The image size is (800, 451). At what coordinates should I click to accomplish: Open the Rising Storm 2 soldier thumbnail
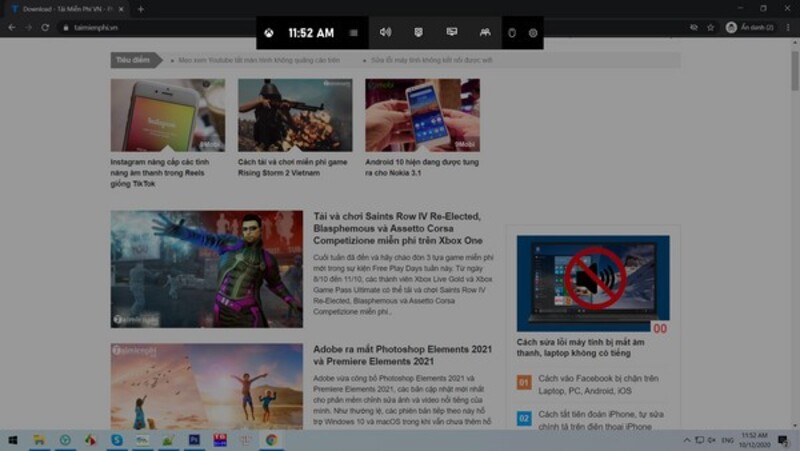click(295, 115)
